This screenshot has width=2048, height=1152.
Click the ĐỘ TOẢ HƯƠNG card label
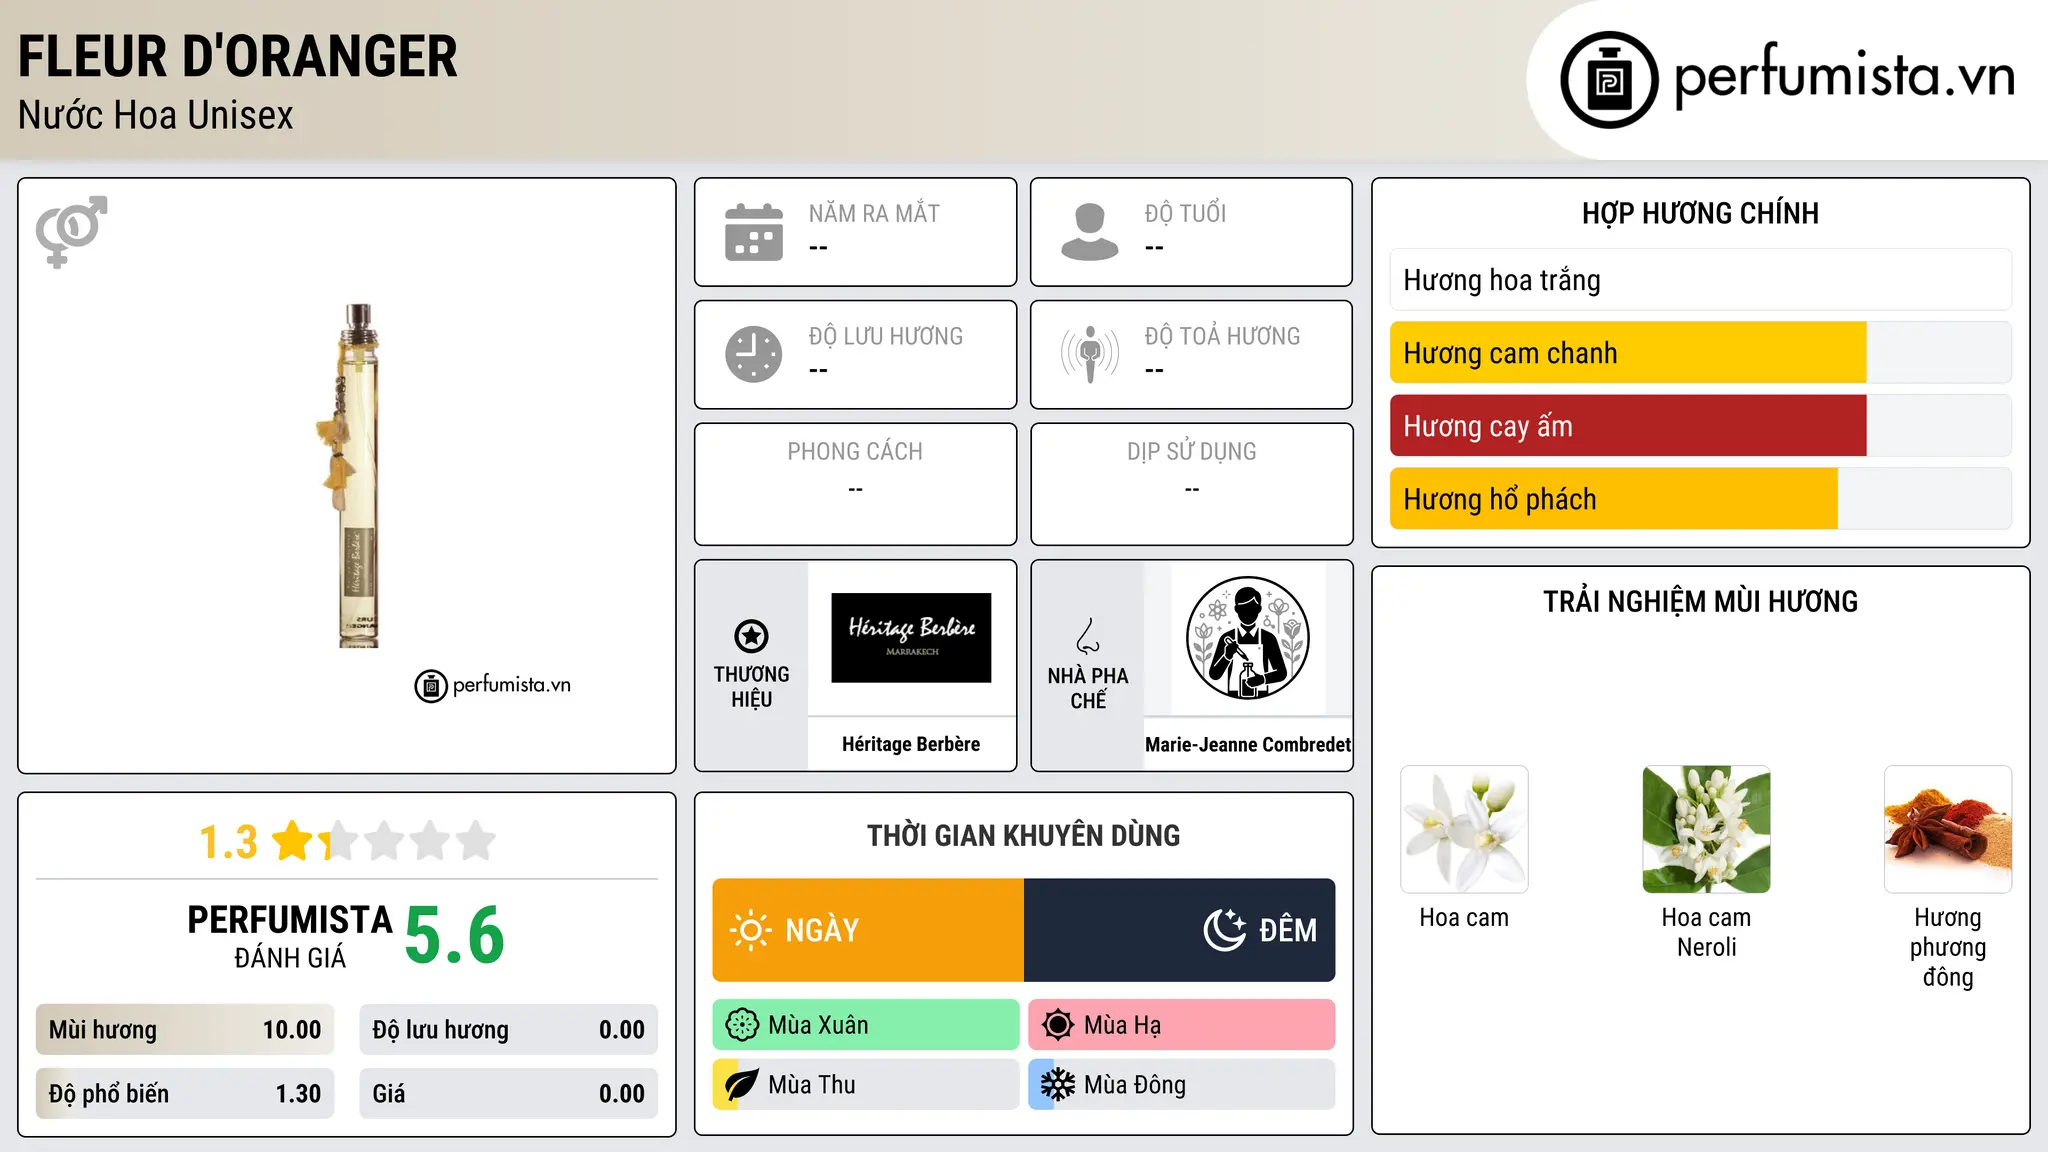pos(1222,336)
